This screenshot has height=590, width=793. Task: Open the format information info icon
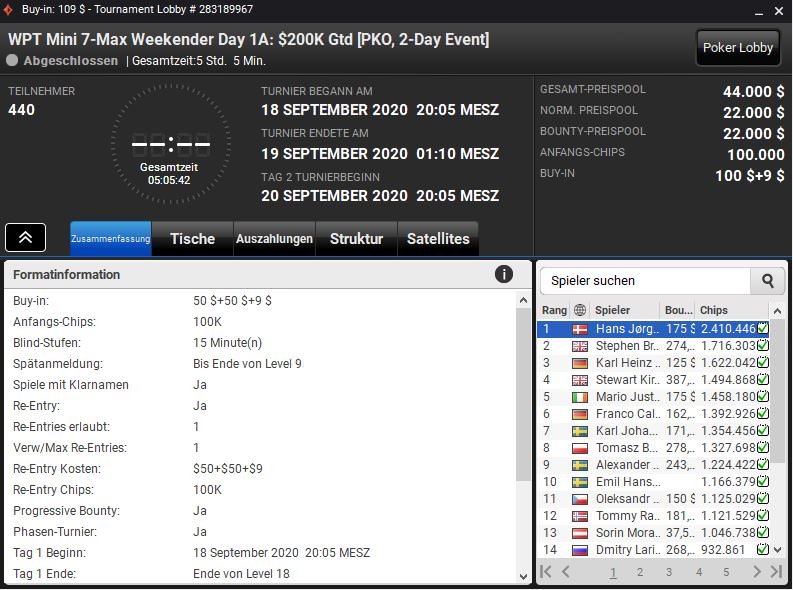click(504, 274)
